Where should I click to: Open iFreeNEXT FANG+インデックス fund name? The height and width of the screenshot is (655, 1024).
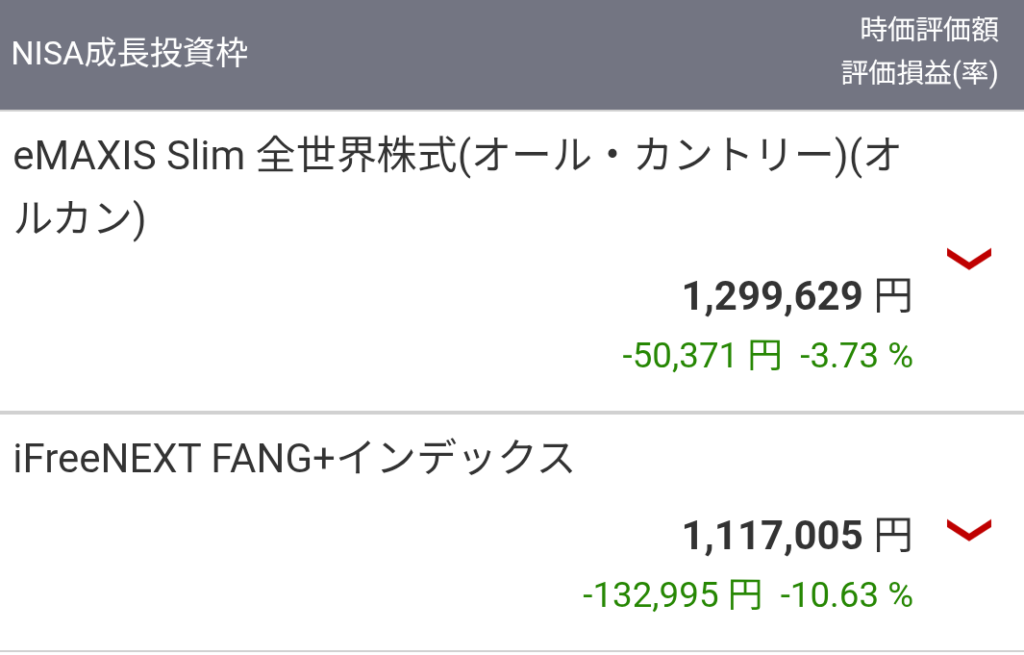pyautogui.click(x=294, y=458)
